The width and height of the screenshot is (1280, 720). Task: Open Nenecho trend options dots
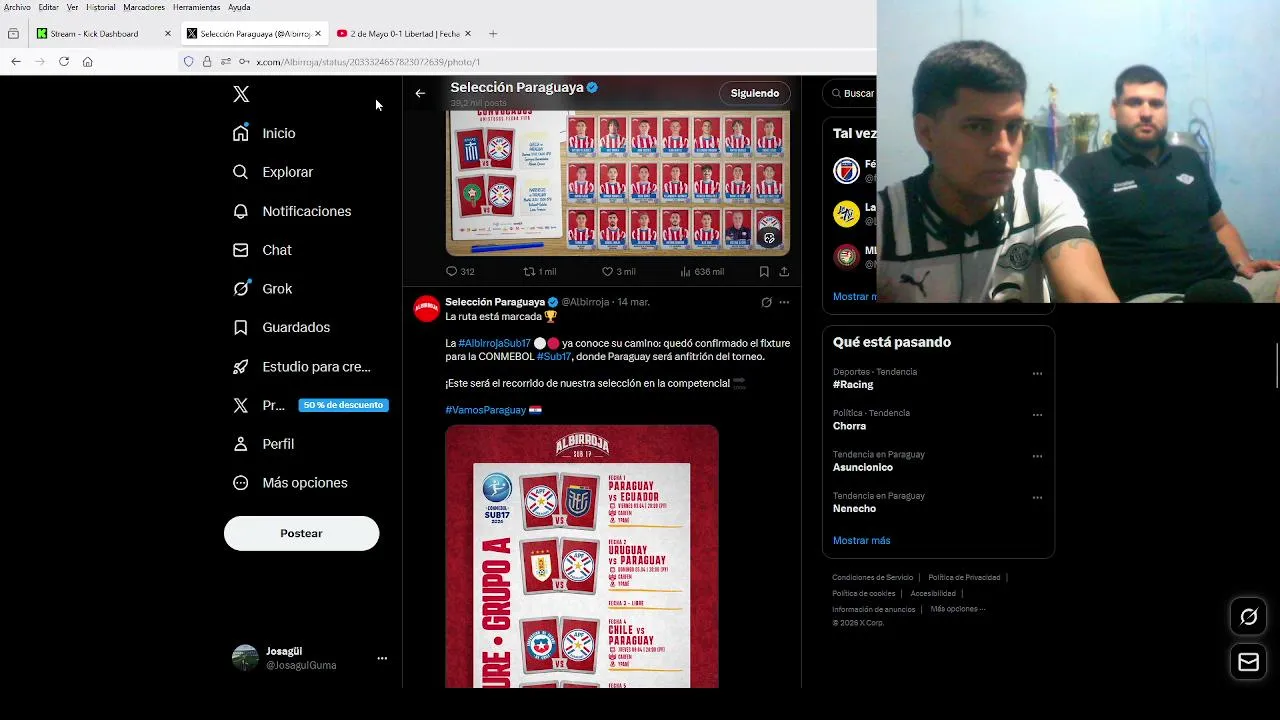[x=1037, y=498]
